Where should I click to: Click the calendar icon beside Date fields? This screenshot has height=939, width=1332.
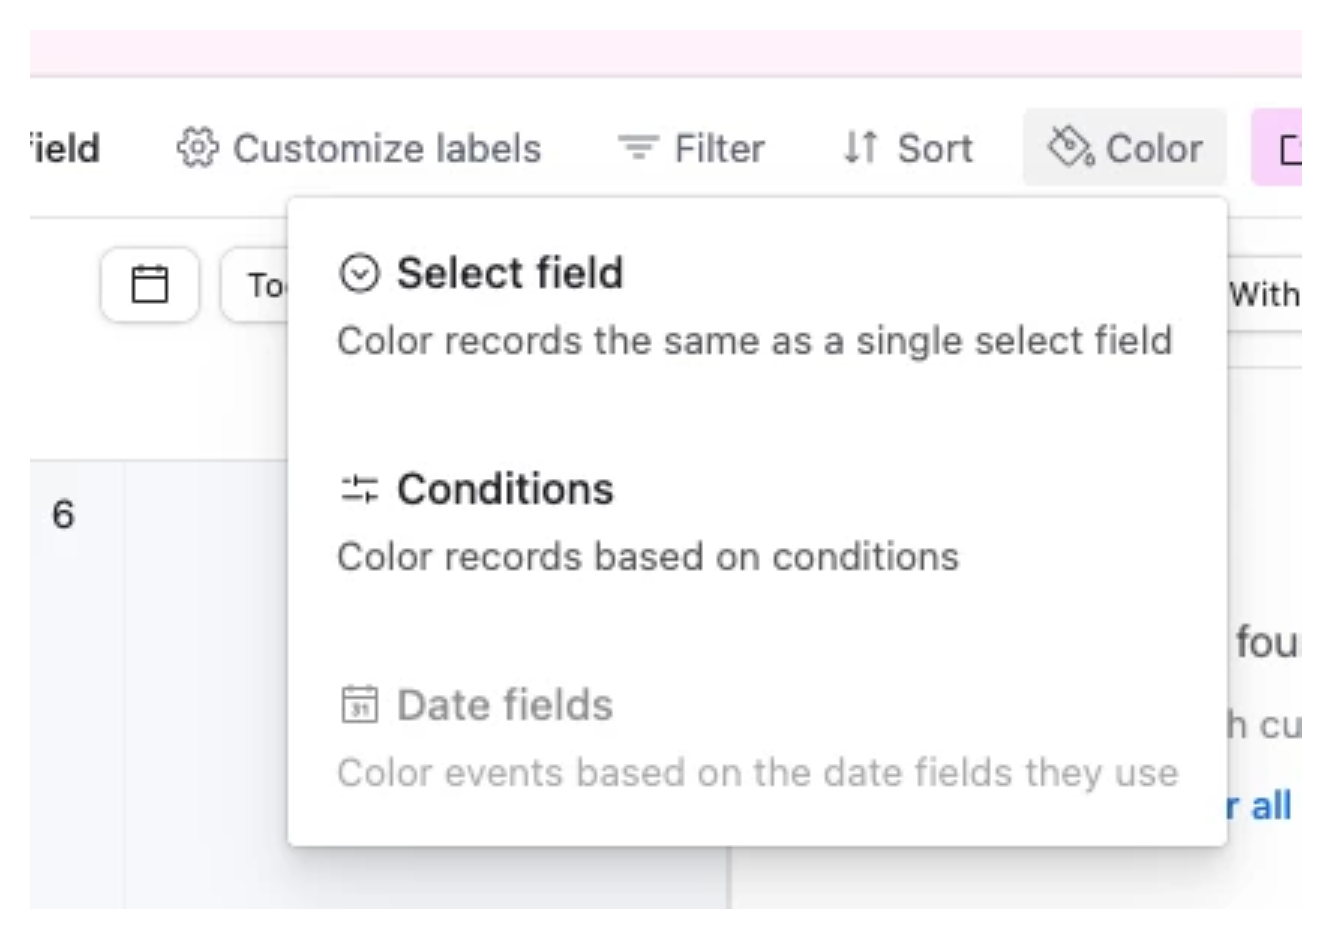click(361, 704)
